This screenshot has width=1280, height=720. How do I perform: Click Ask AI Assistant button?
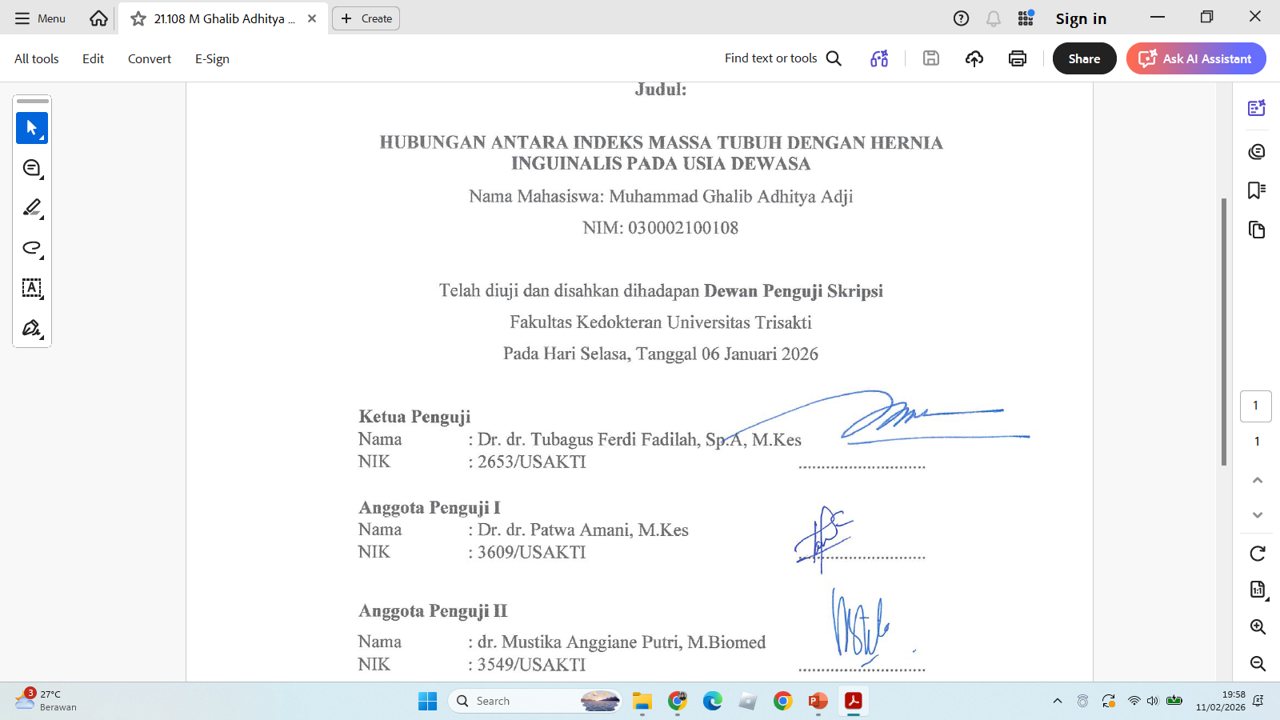1196,59
